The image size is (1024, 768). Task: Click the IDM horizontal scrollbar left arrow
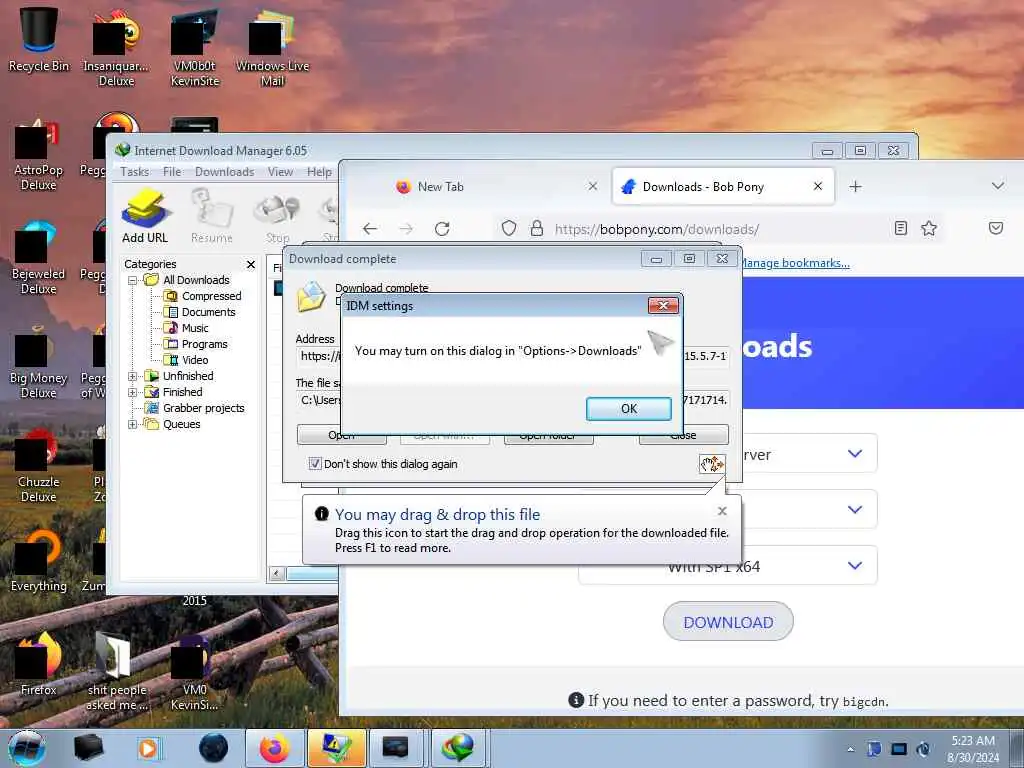coord(277,573)
